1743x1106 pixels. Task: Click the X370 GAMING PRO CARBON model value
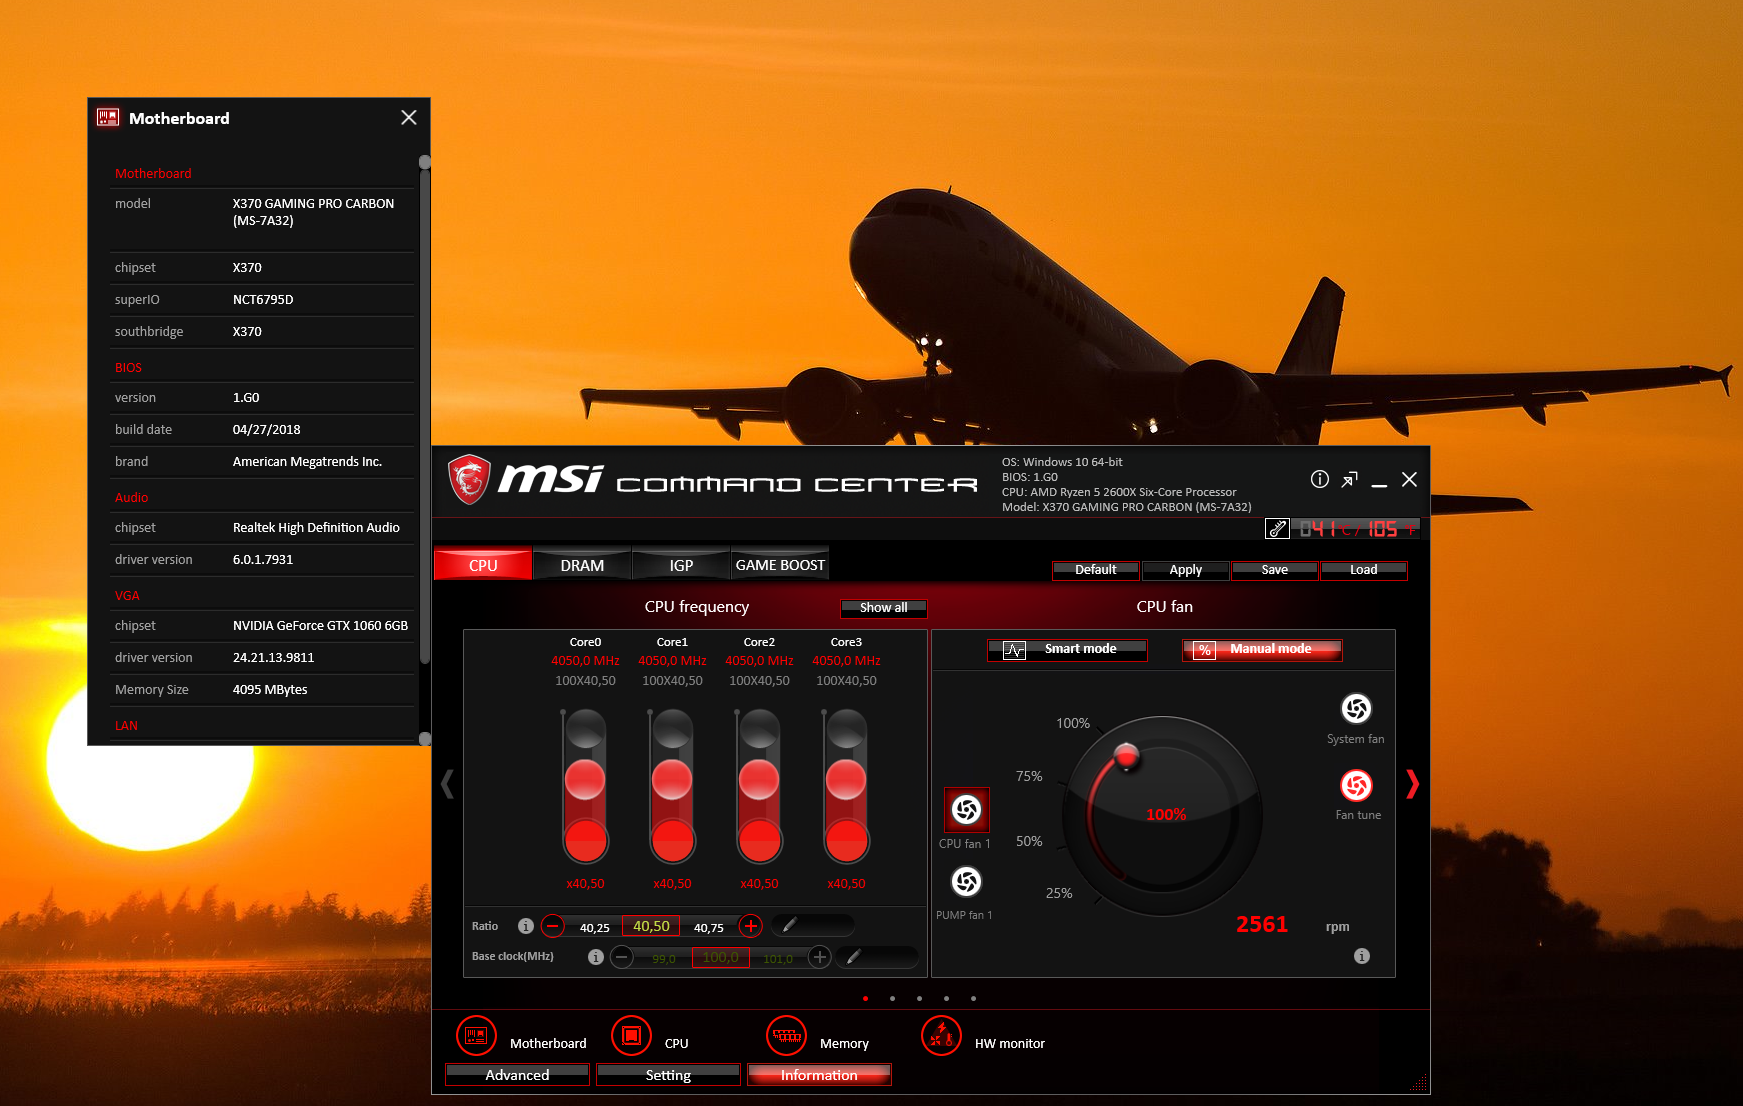(313, 212)
